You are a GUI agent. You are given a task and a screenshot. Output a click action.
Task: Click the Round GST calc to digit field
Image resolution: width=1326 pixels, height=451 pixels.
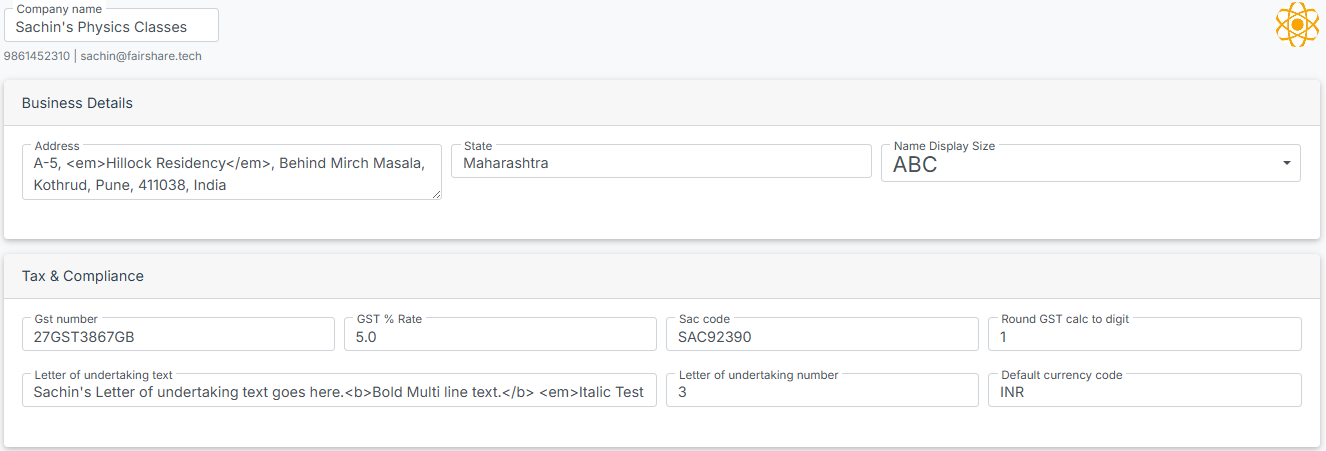tap(1144, 337)
